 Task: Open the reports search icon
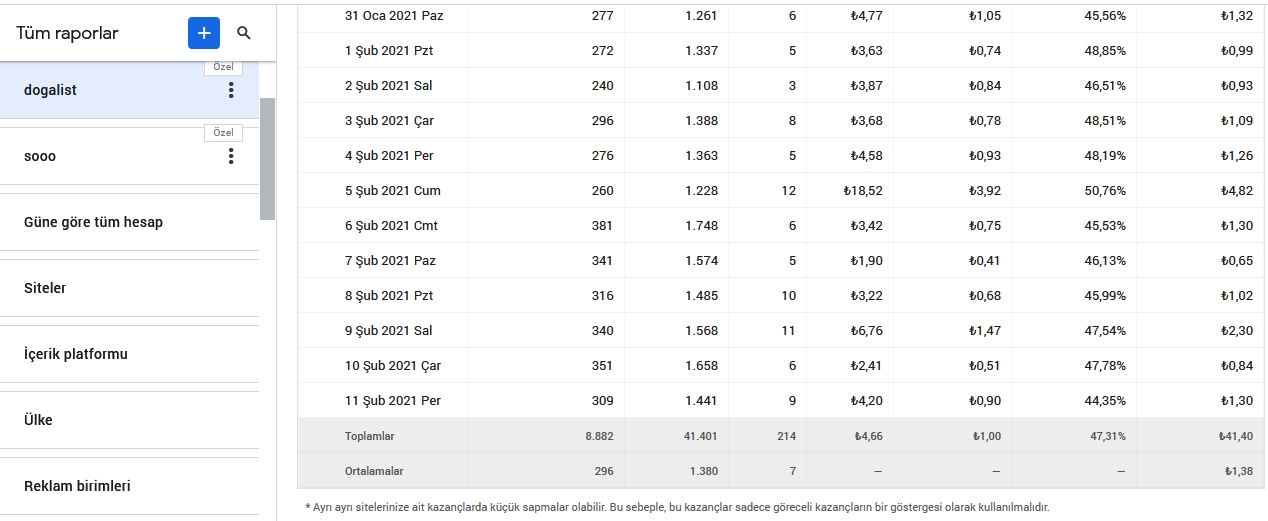244,33
